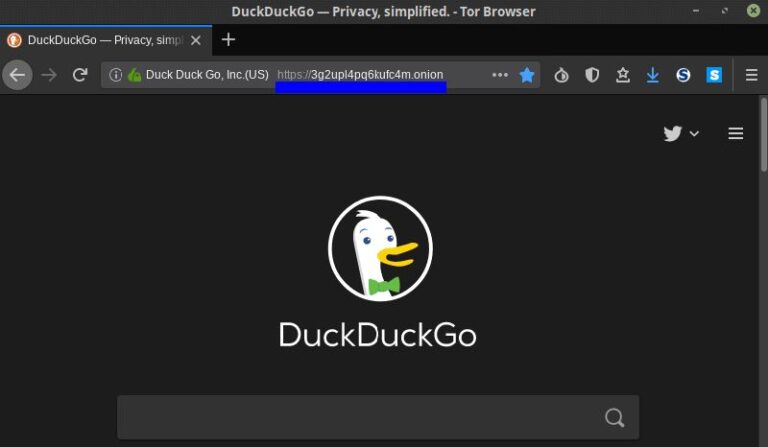Toggle the blue bookmark star

[527, 75]
